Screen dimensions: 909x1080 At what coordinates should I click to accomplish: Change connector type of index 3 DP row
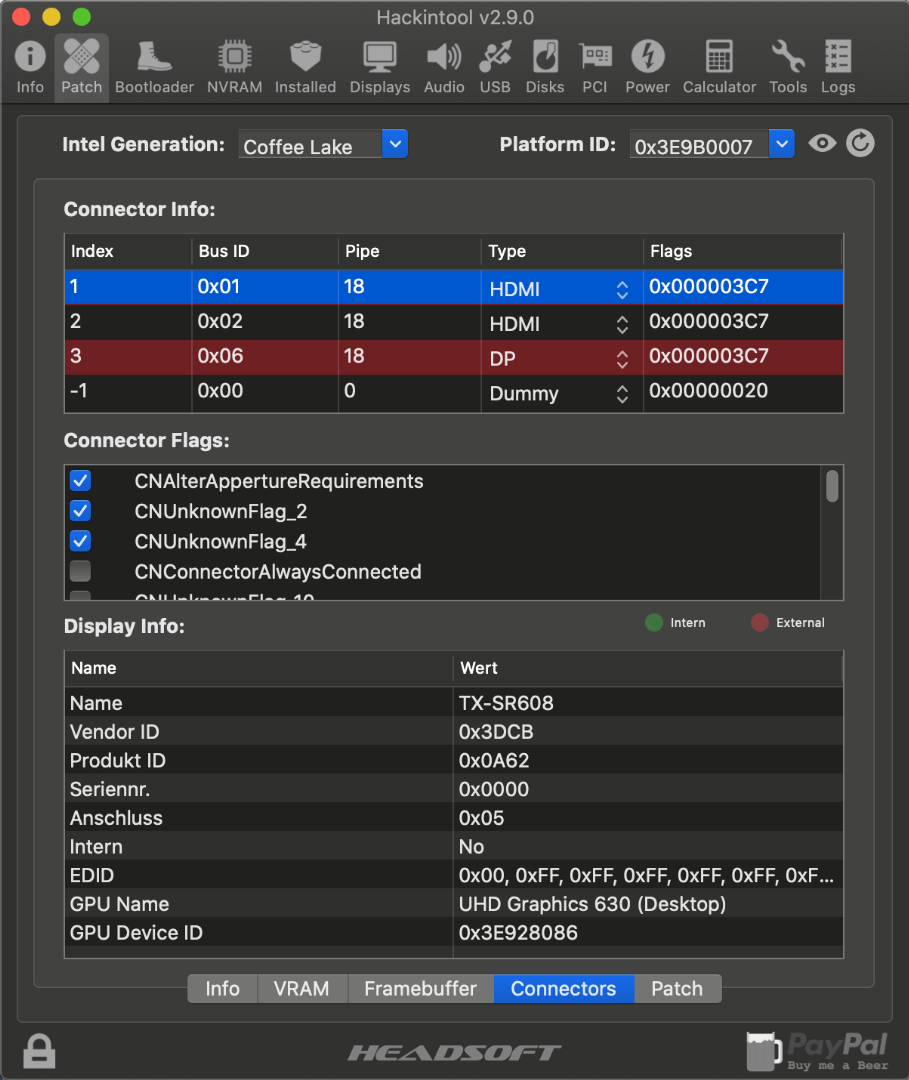(622, 358)
